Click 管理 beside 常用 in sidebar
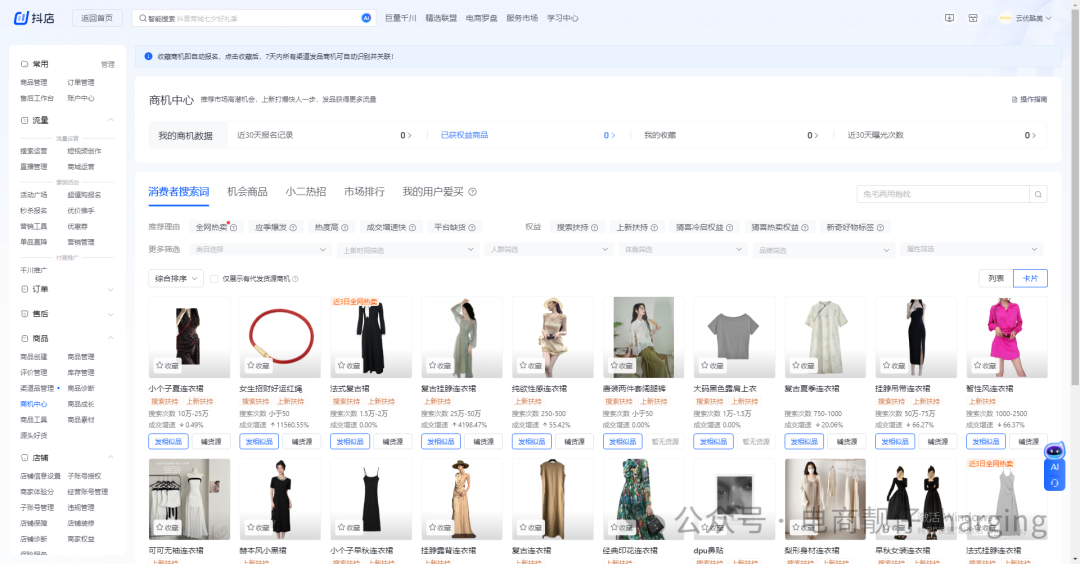The height and width of the screenshot is (564, 1080). click(108, 64)
